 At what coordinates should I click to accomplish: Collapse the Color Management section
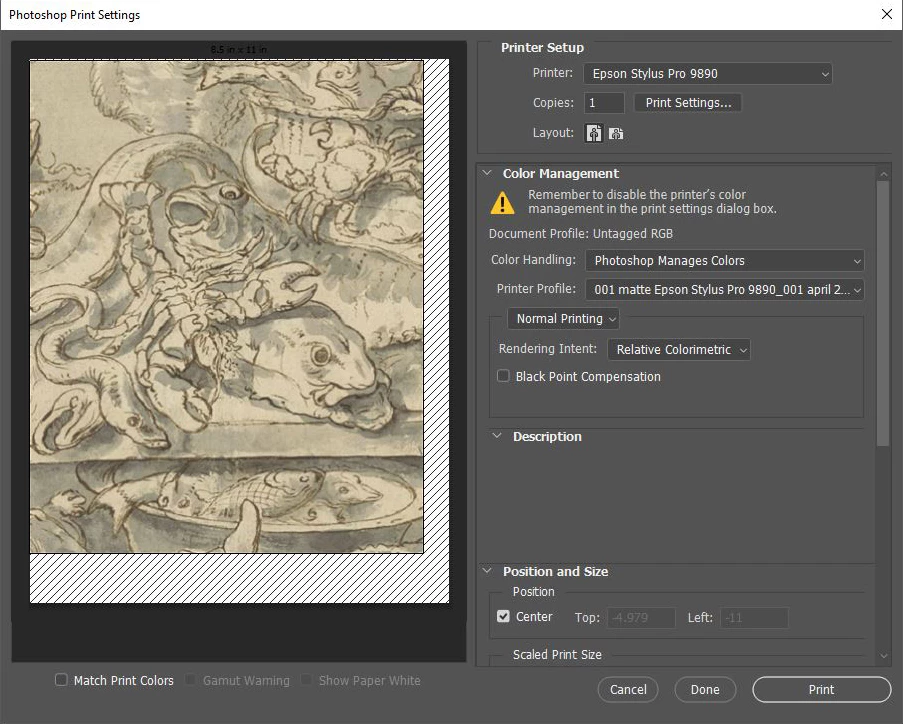pyautogui.click(x=487, y=173)
